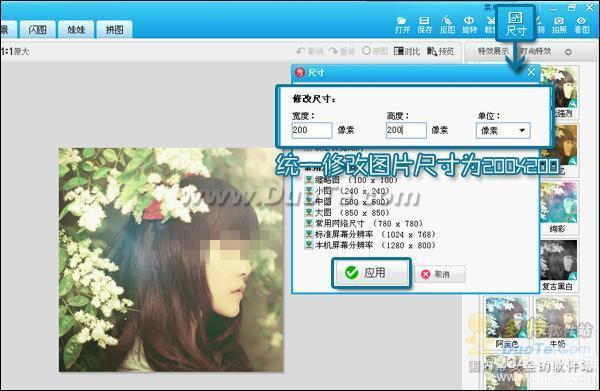Image resolution: width=600 pixels, height=391 pixels.
Task: Launch the 拍照 camera tool
Action: point(559,25)
